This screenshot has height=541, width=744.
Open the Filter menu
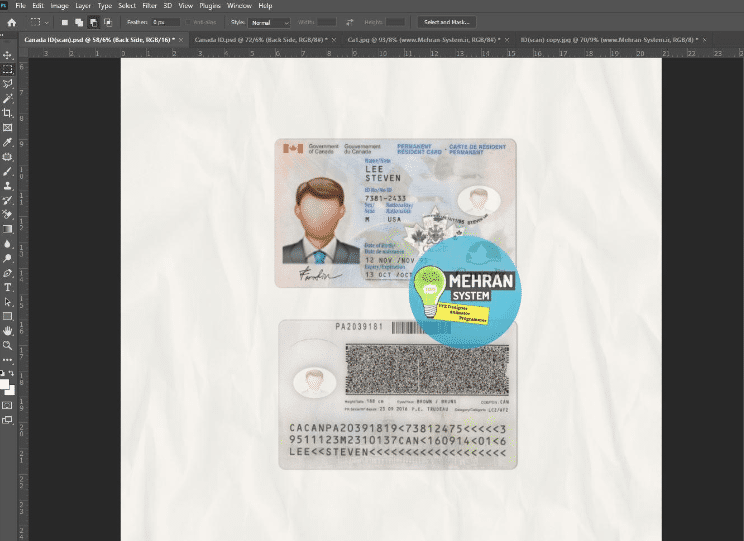(x=149, y=6)
